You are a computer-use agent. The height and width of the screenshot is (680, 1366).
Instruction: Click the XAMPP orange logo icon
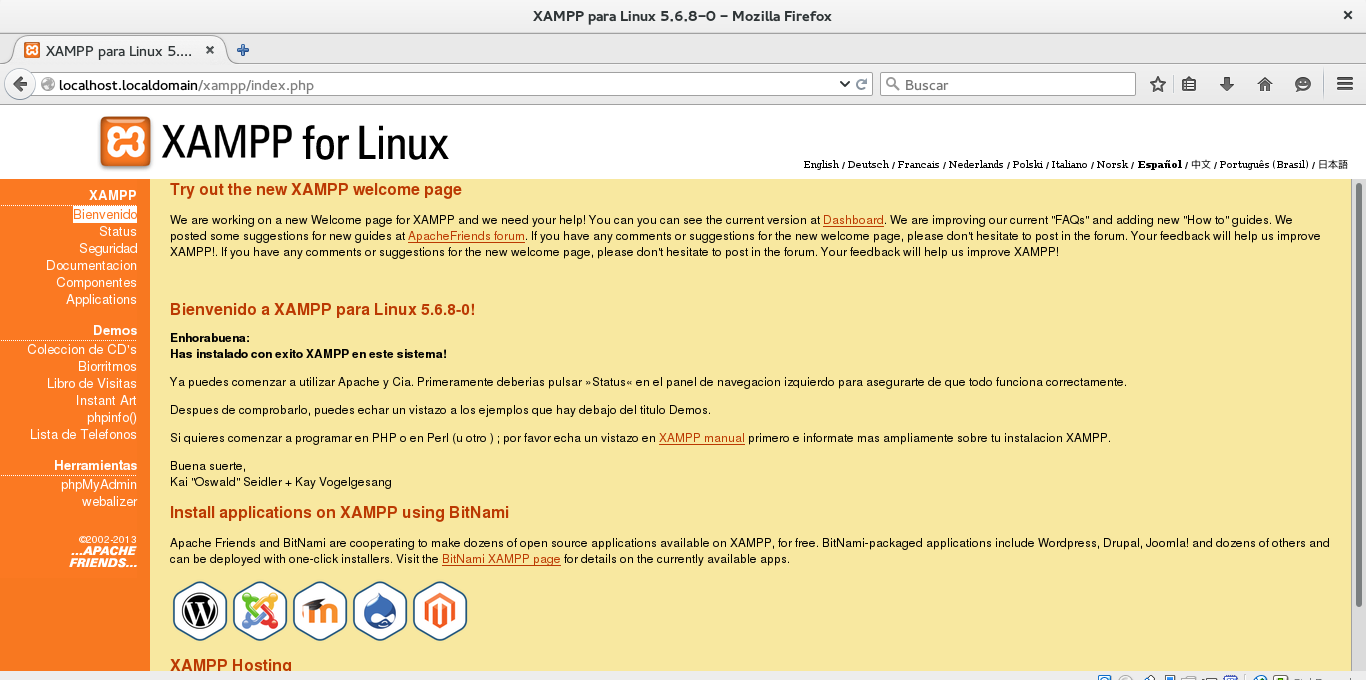[125, 142]
